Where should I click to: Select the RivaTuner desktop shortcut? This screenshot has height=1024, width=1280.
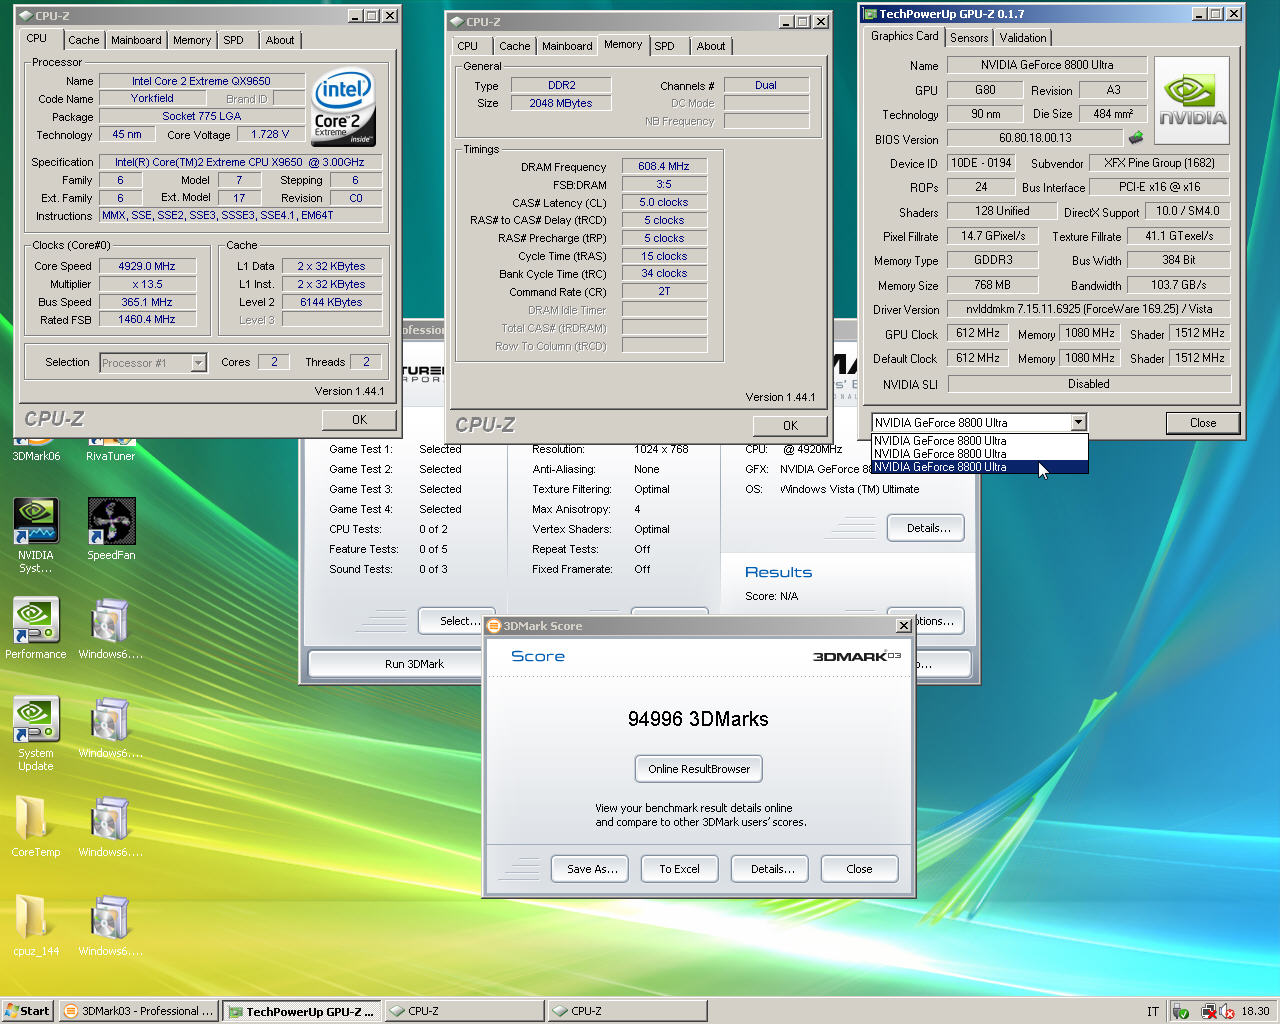(x=111, y=449)
